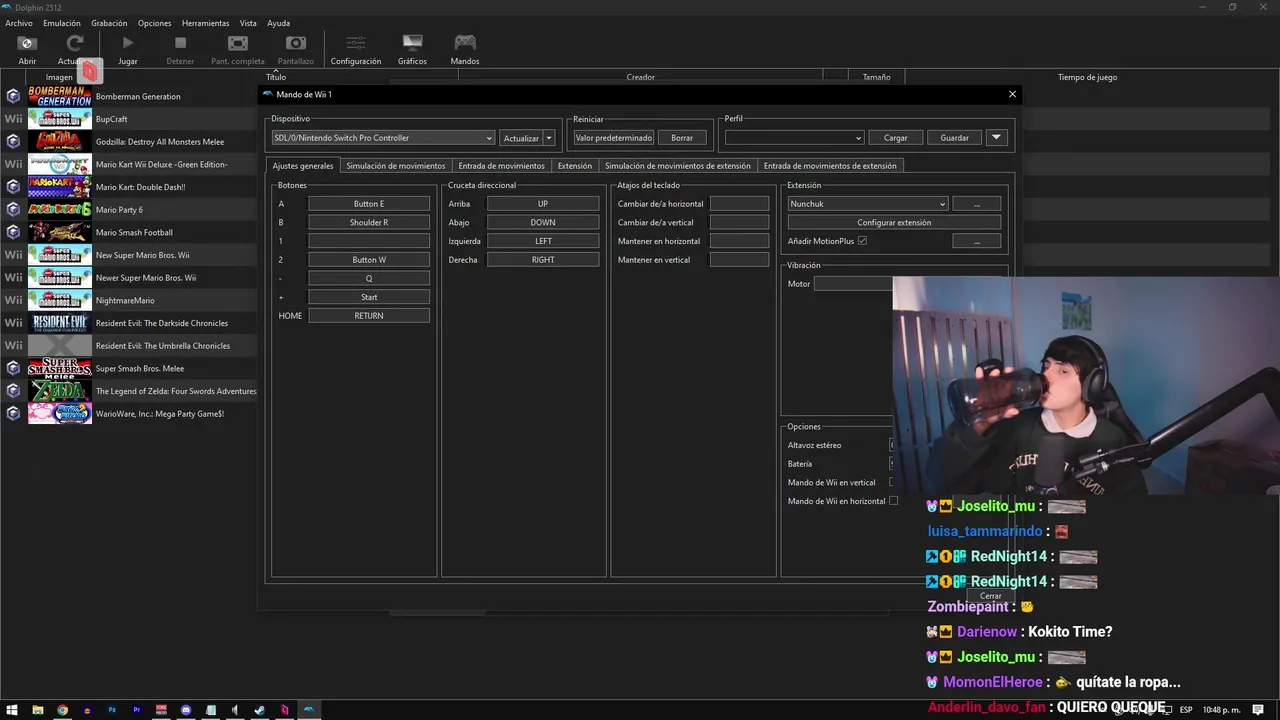Click the Actualizar device button
1280x720 pixels.
pos(521,138)
